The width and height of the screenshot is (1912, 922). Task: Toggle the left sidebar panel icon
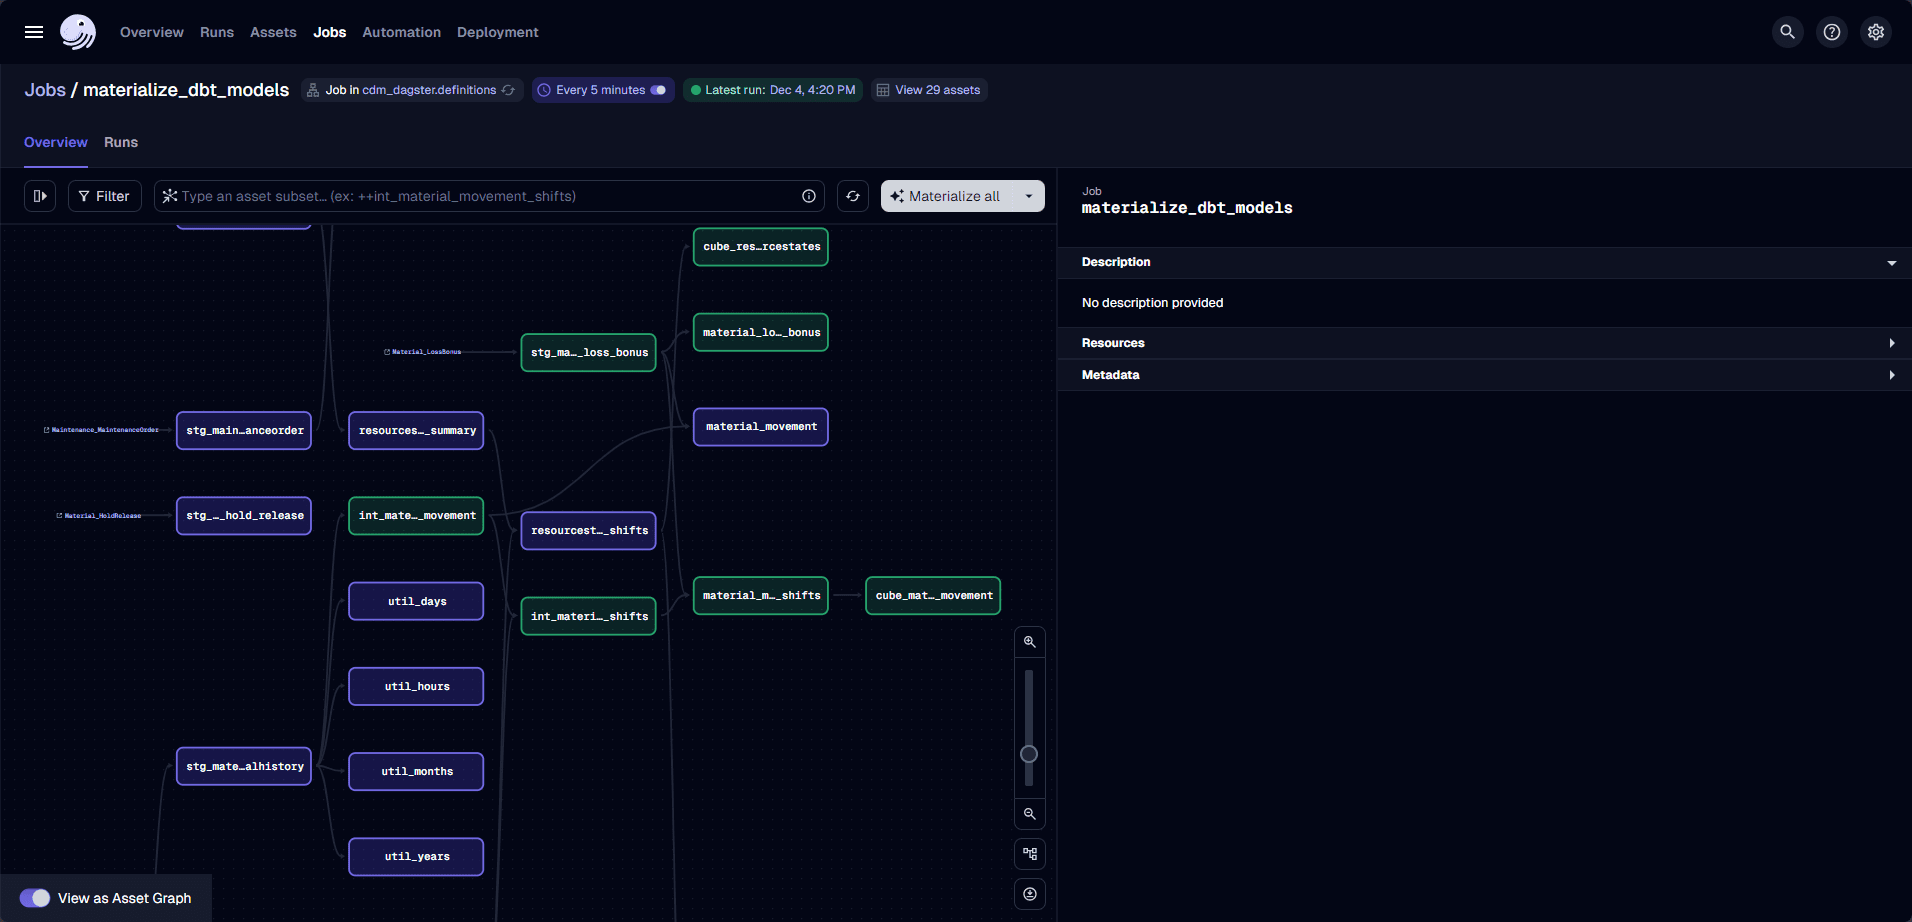tap(40, 196)
